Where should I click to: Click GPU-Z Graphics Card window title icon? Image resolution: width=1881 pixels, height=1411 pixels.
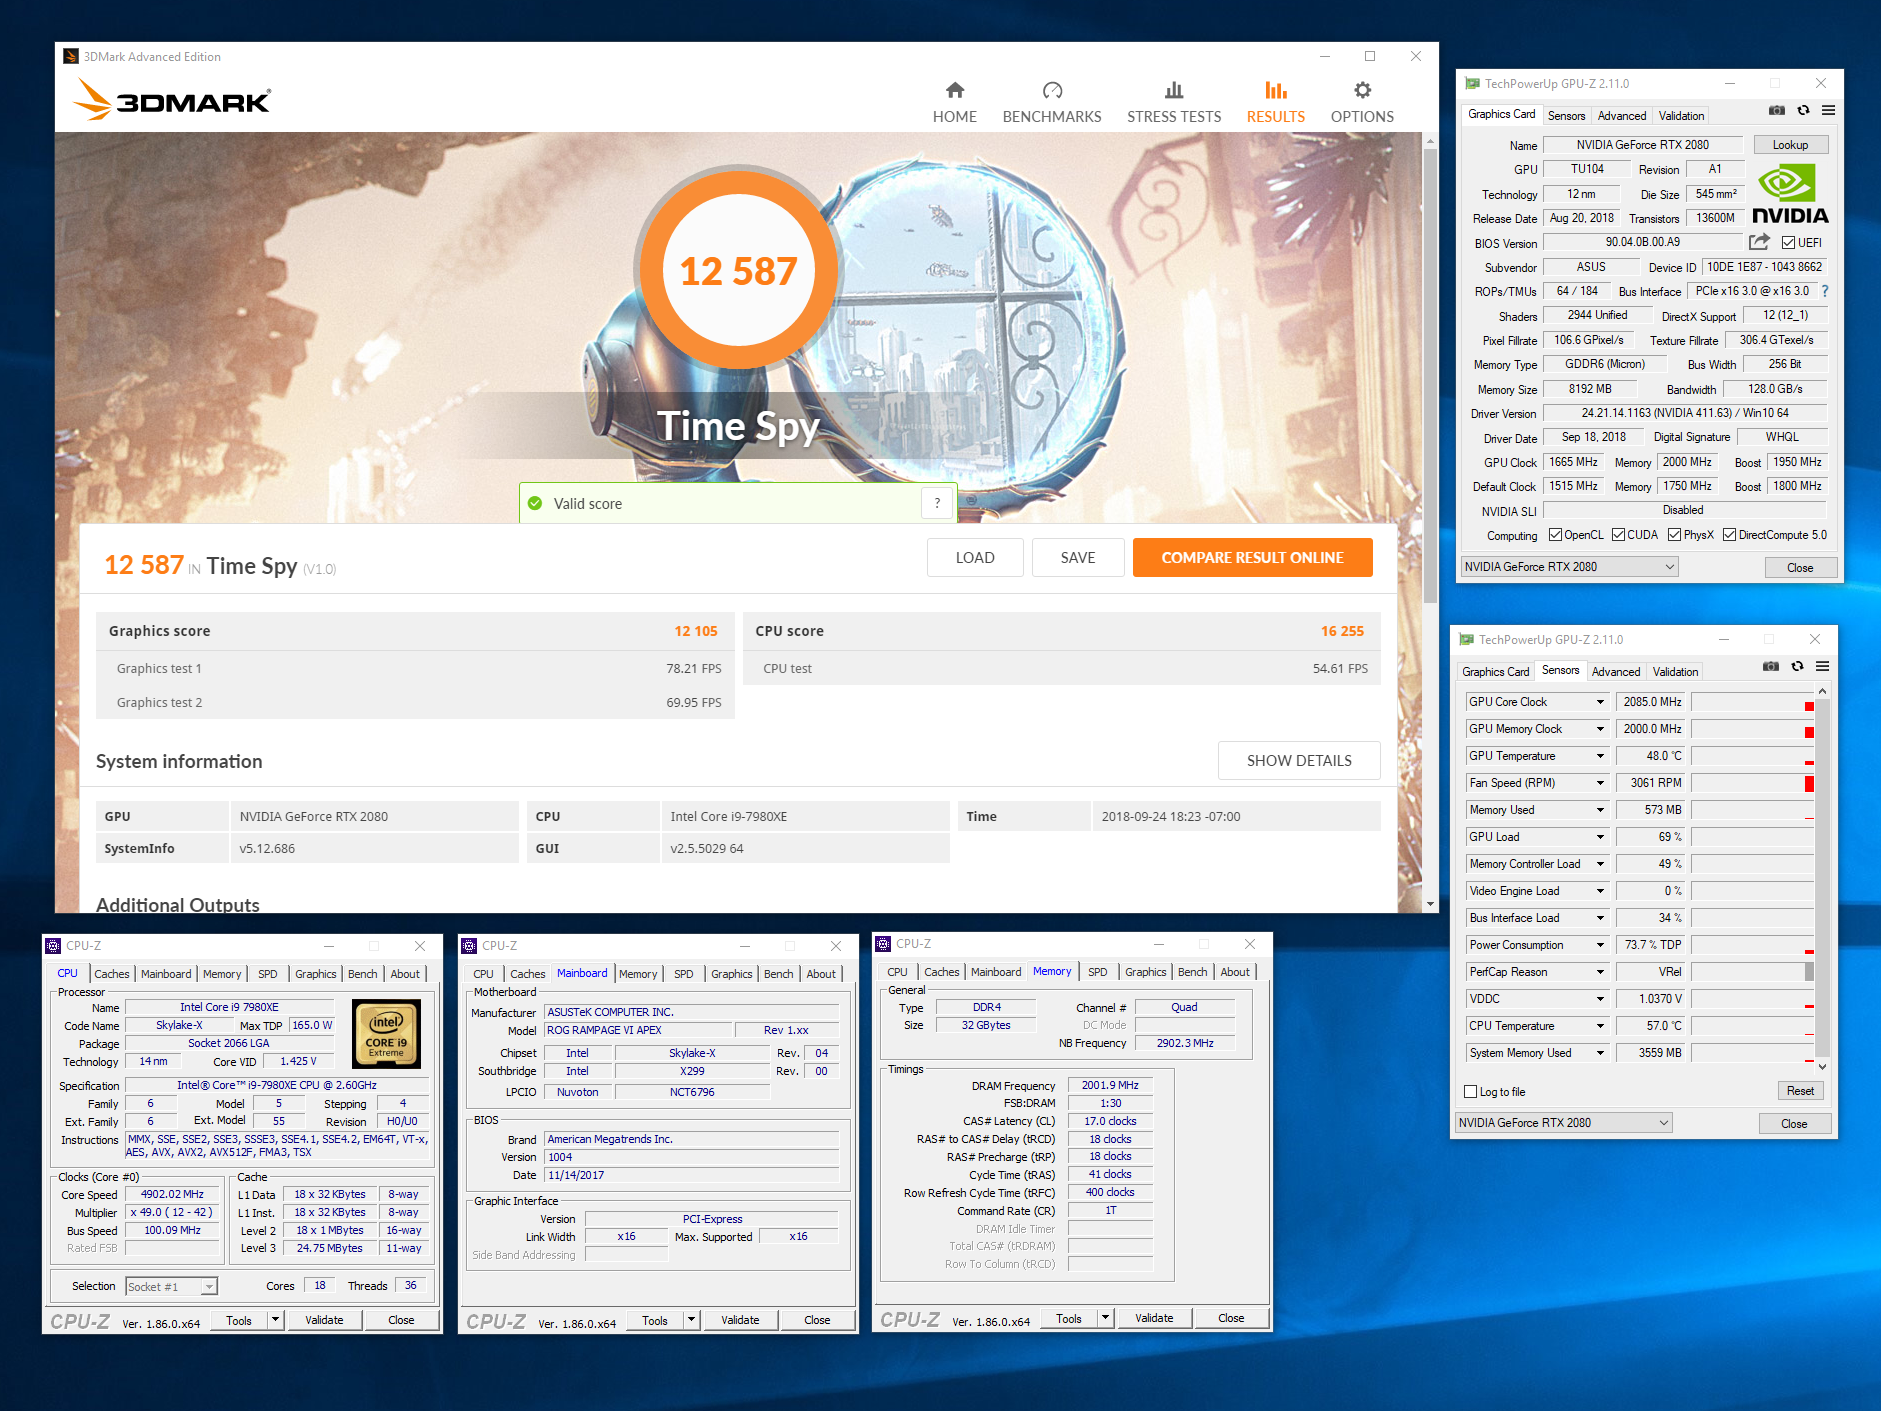(1472, 84)
